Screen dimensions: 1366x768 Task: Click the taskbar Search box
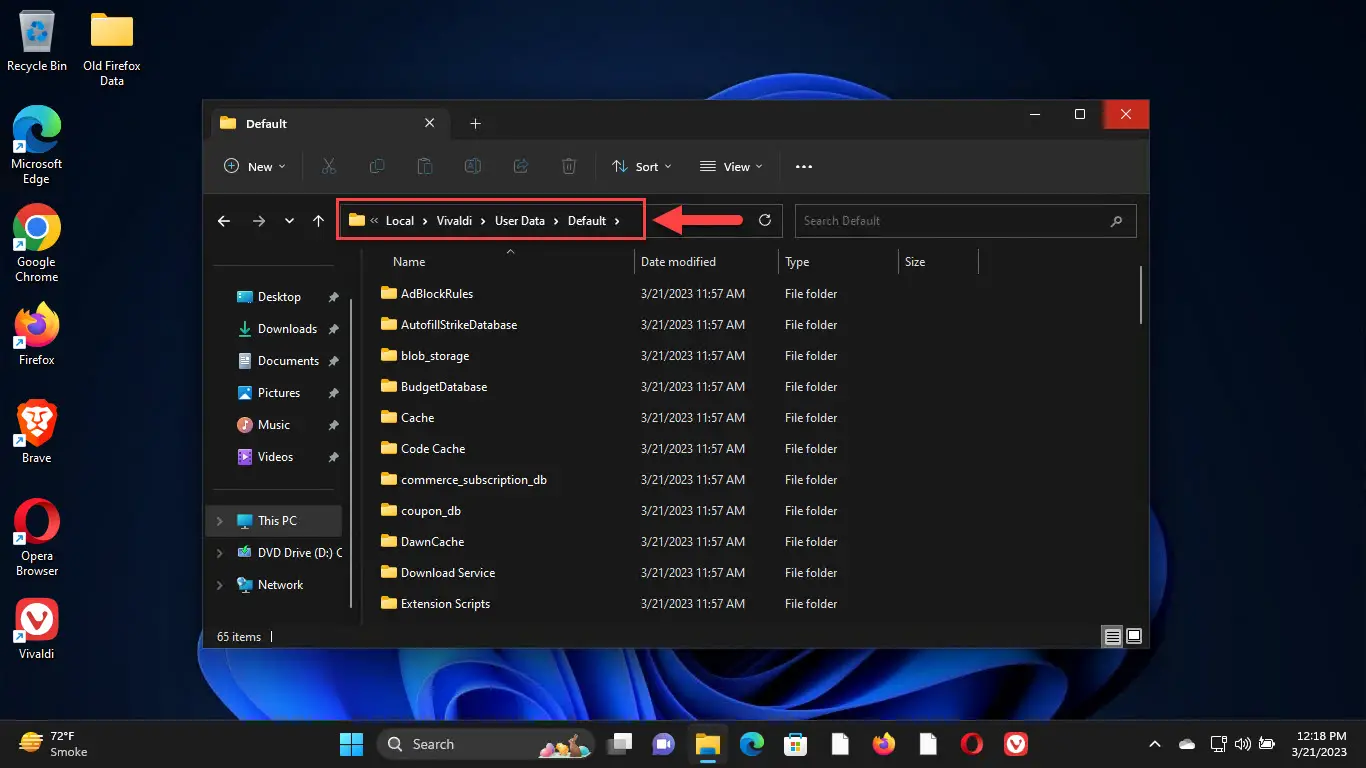pyautogui.click(x=486, y=744)
